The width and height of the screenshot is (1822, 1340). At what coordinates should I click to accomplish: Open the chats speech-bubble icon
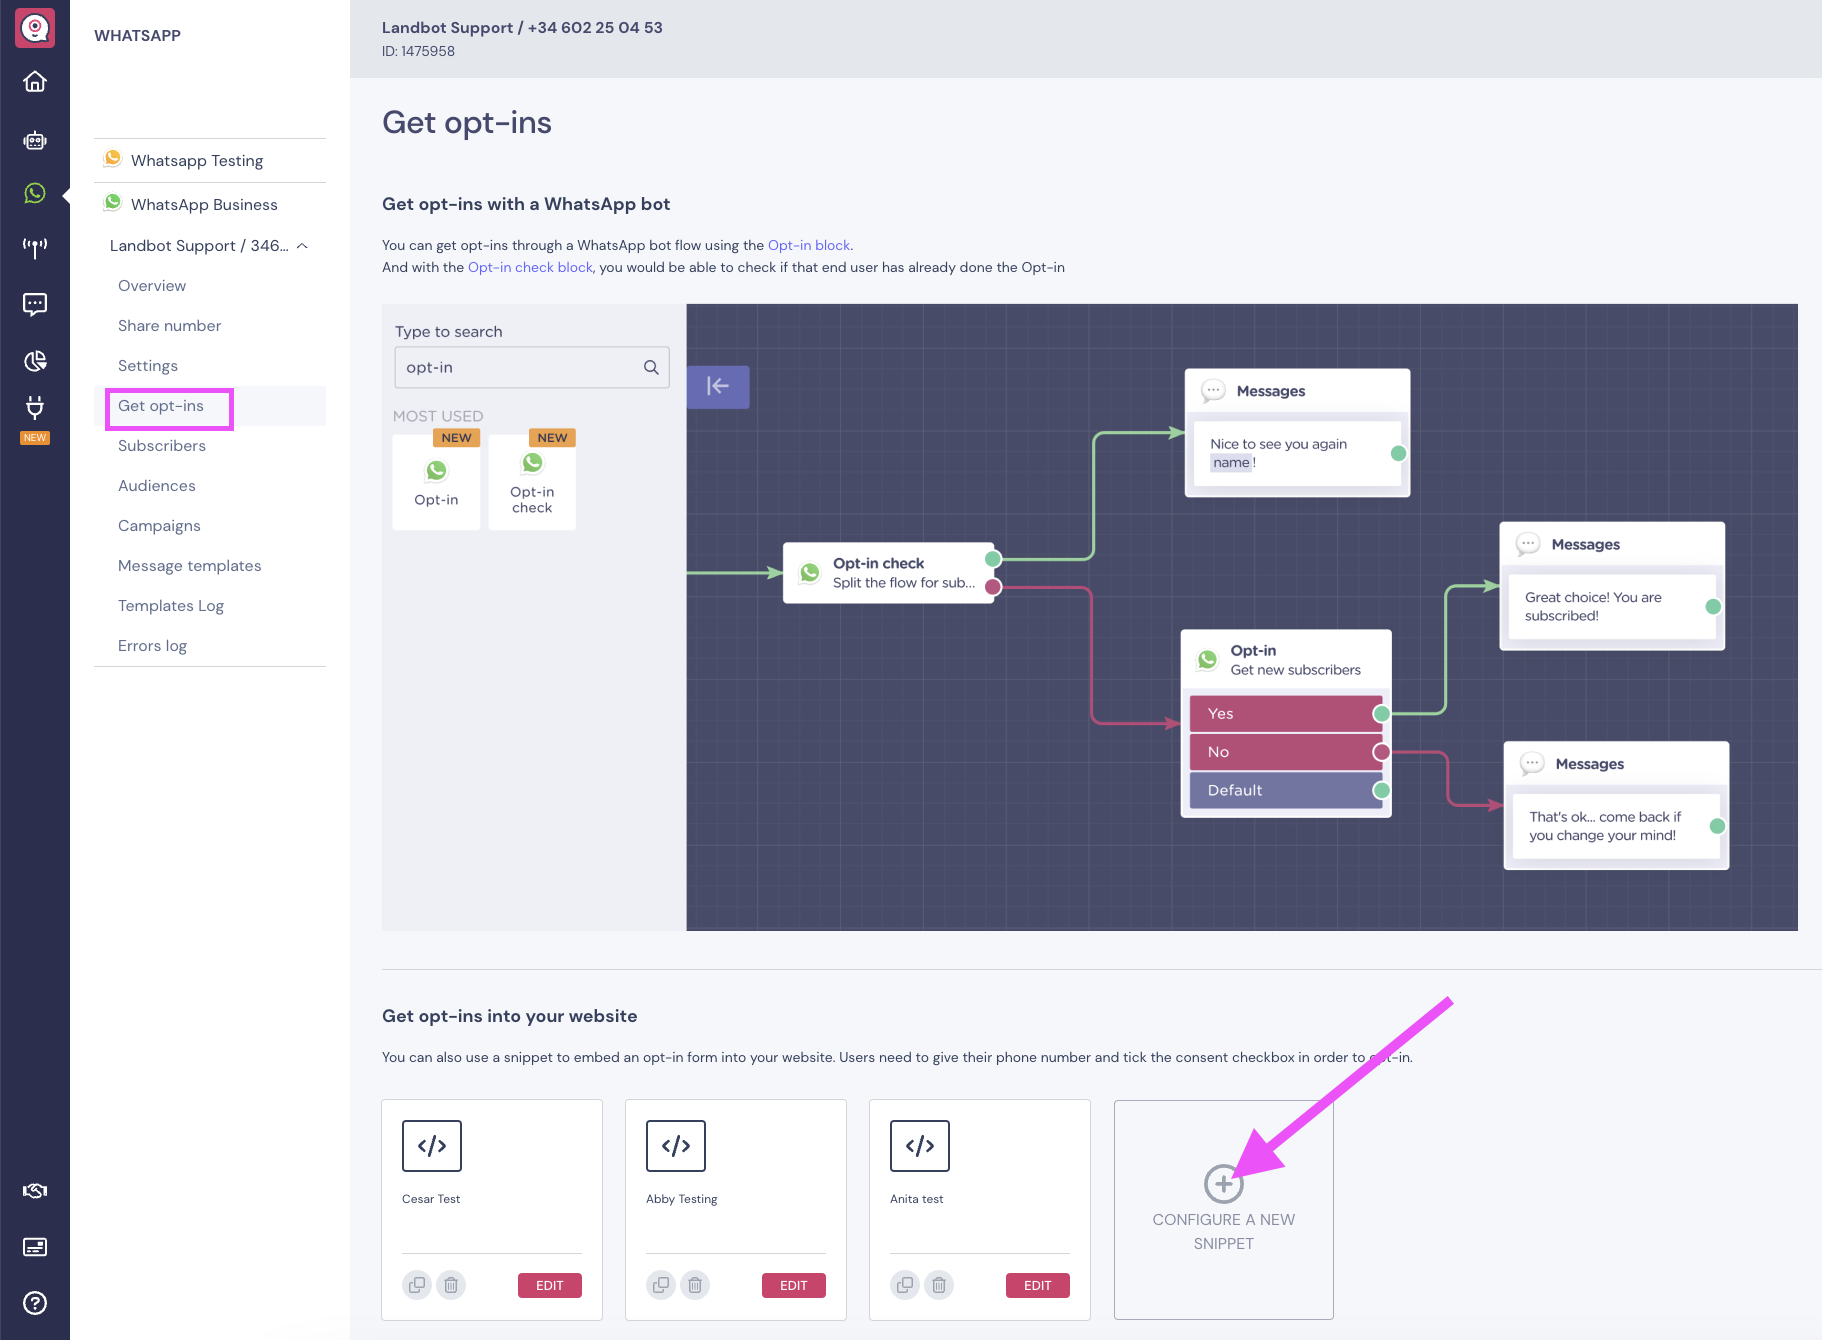pyautogui.click(x=35, y=304)
